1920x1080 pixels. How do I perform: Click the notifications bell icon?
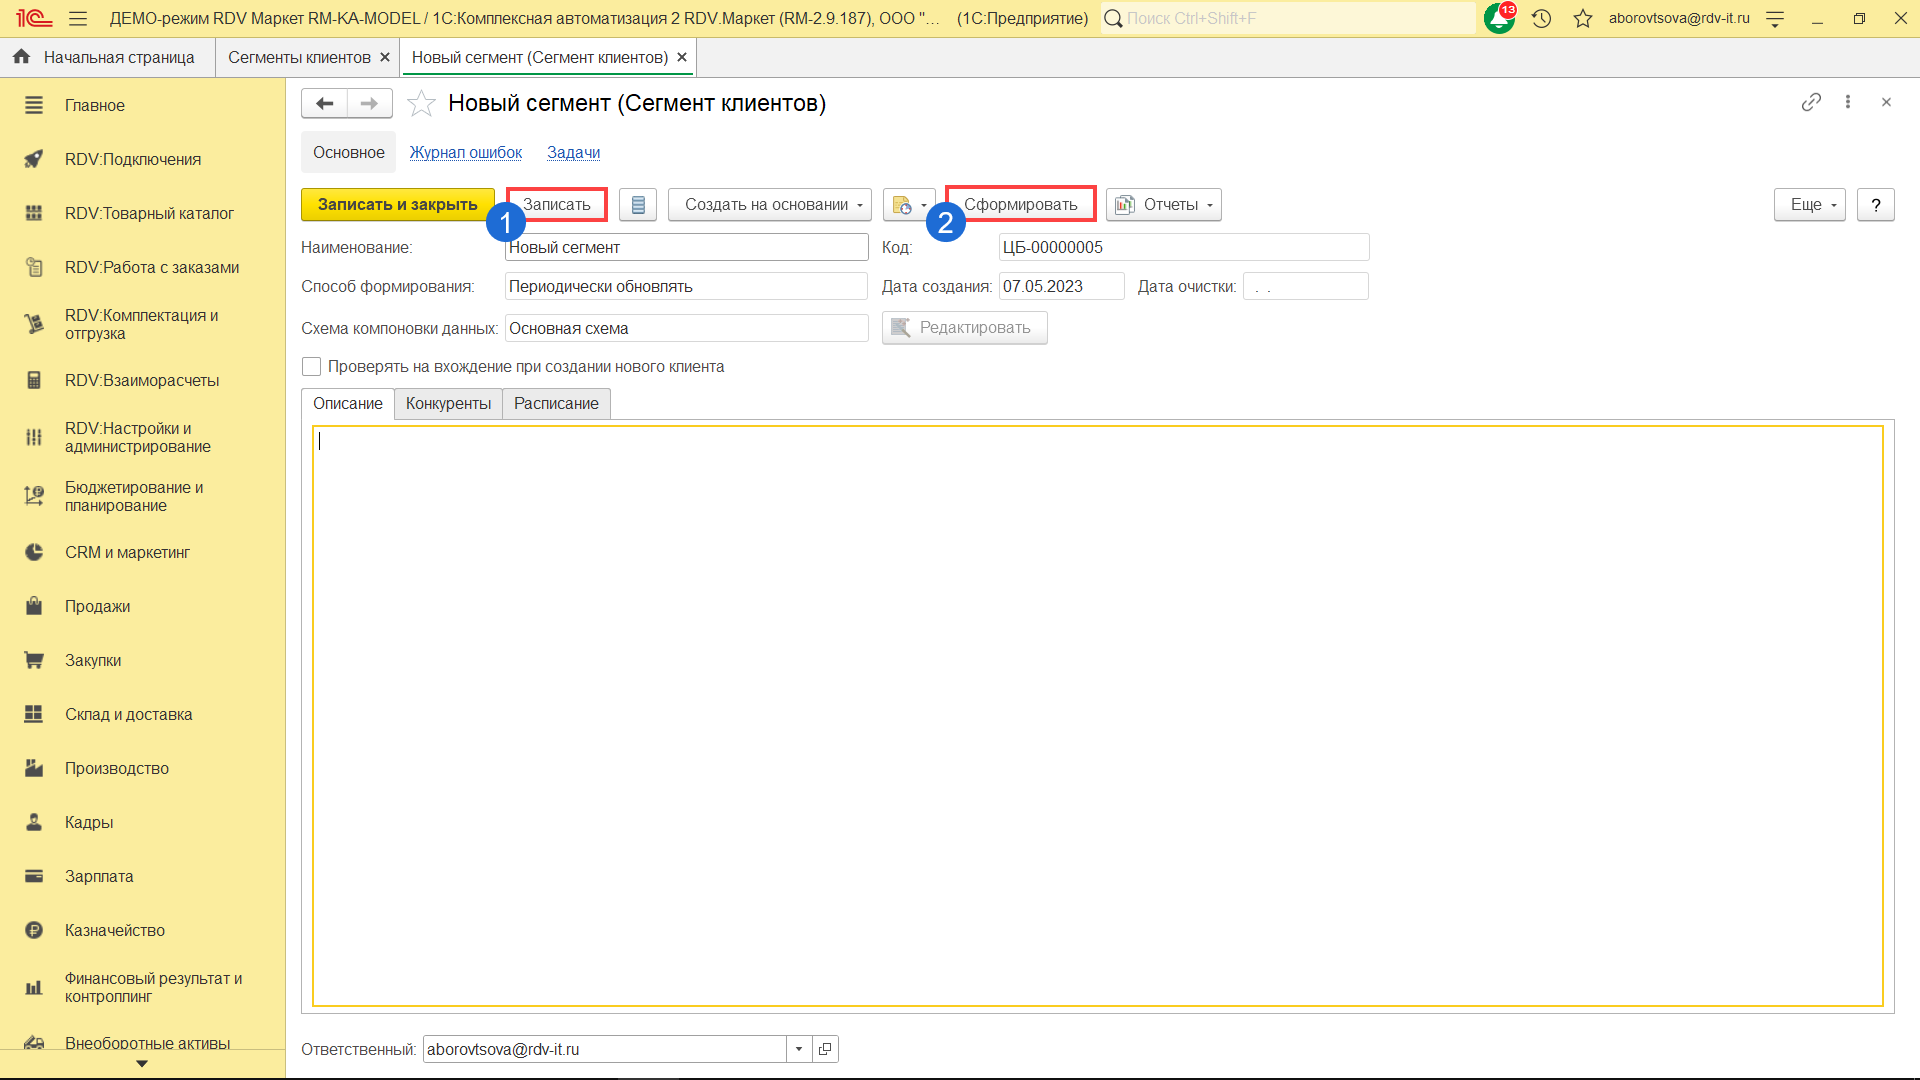[x=1498, y=18]
